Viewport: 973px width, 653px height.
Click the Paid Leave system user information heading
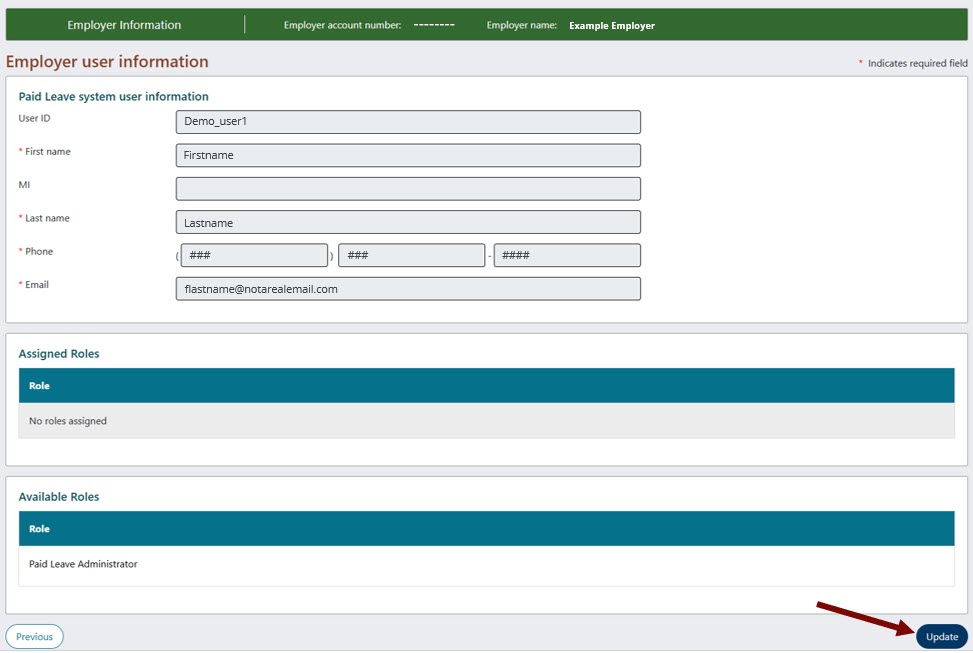pyautogui.click(x=111, y=96)
